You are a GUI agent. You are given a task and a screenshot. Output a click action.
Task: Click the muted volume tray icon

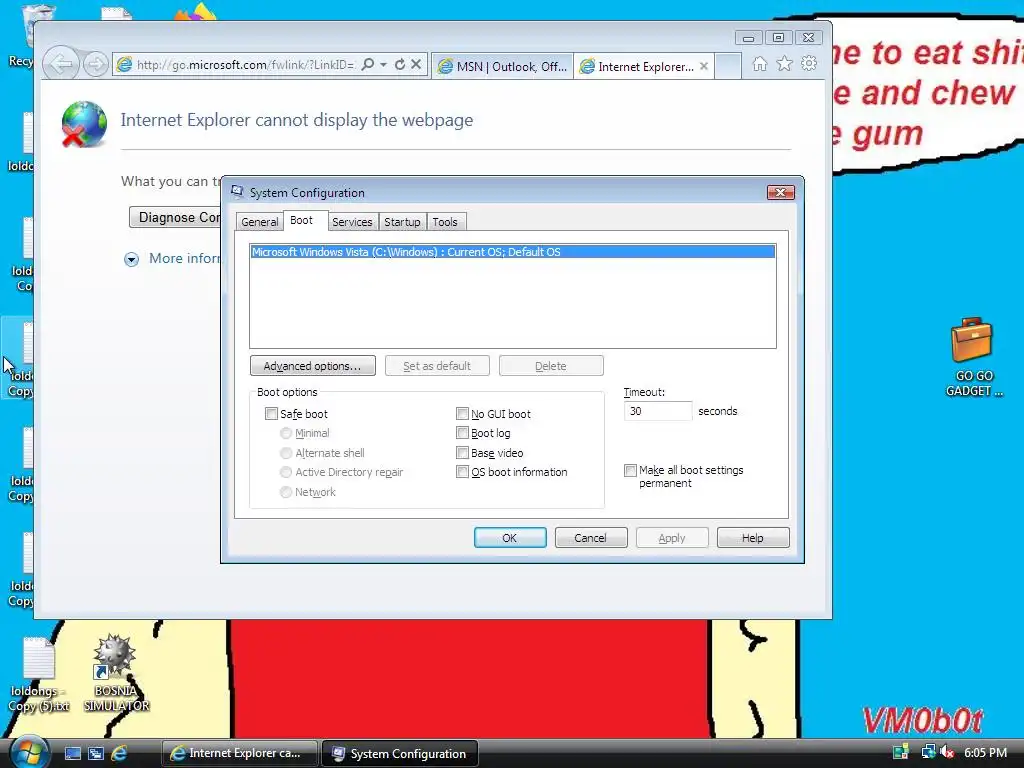(947, 753)
